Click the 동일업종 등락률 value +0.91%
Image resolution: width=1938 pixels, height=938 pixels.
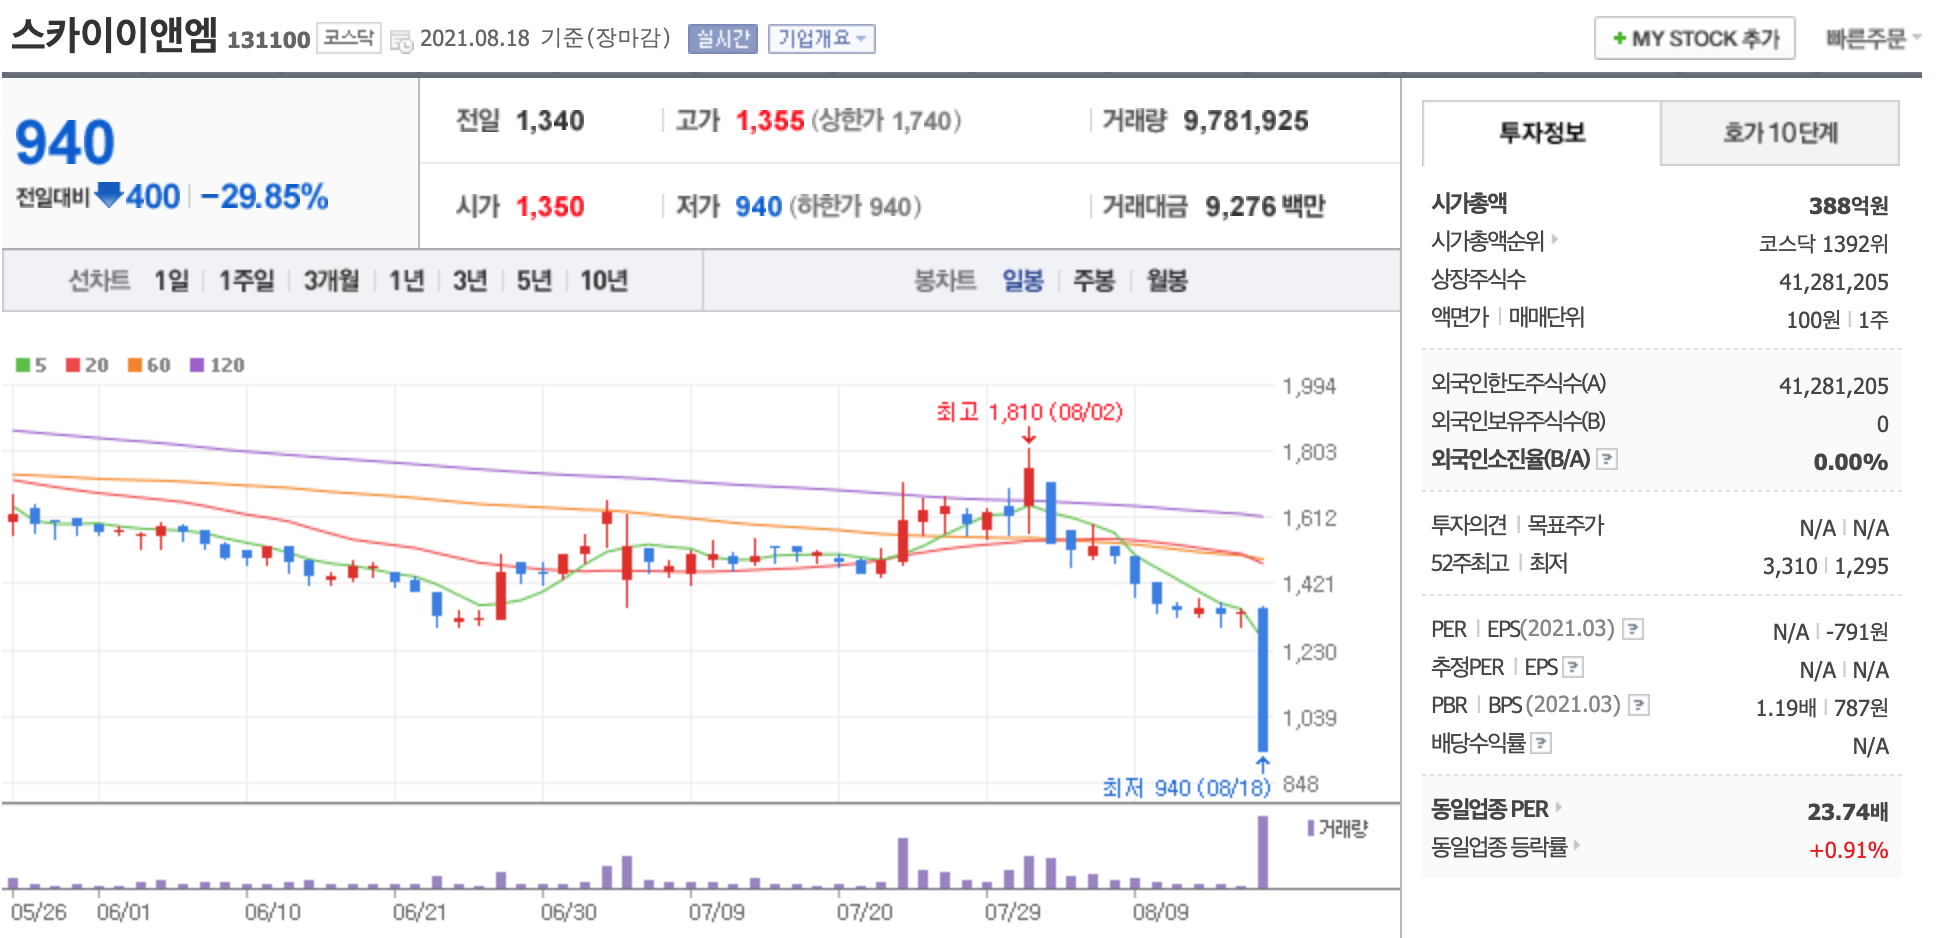point(1849,850)
